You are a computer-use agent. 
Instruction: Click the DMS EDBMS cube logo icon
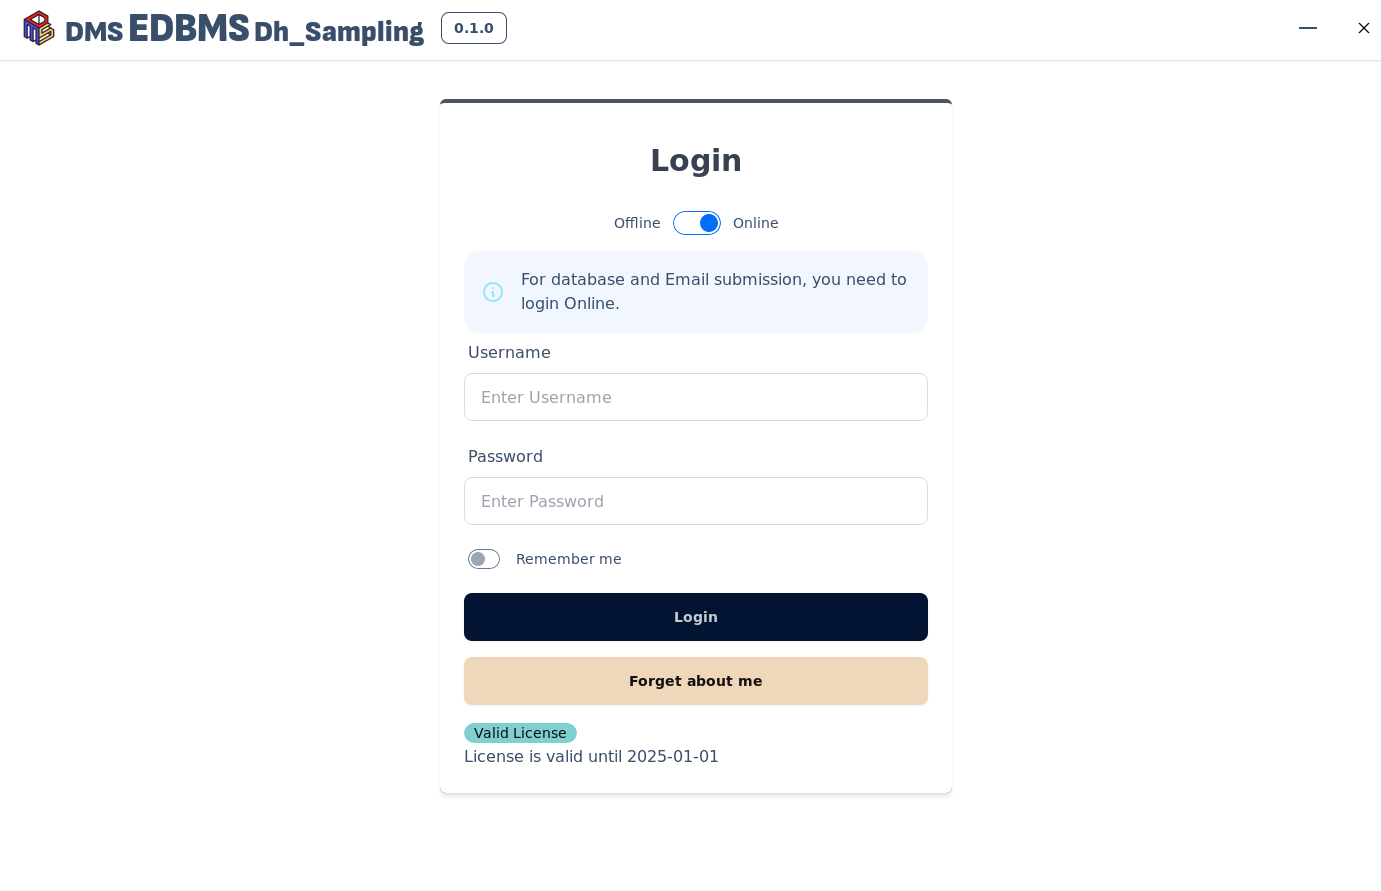38,28
